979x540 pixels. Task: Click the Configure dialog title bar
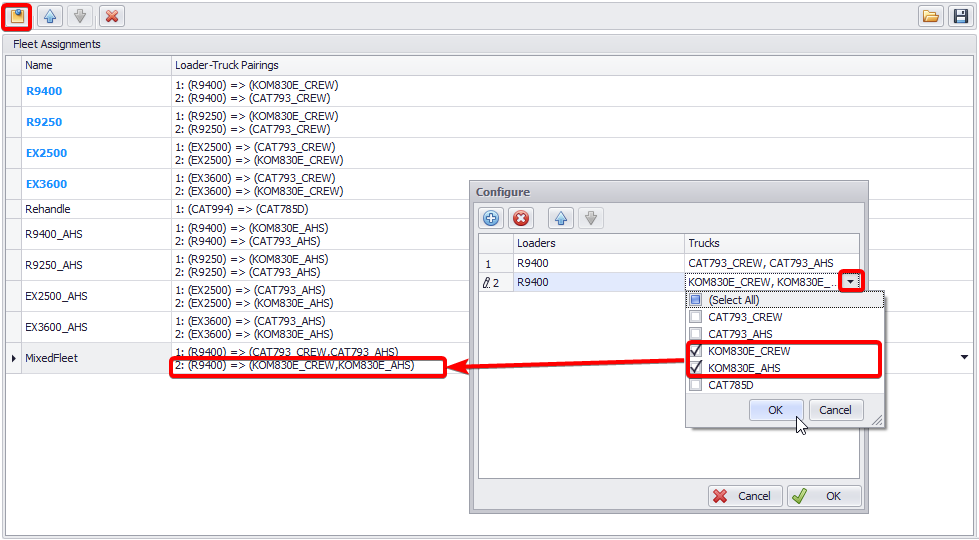669,192
